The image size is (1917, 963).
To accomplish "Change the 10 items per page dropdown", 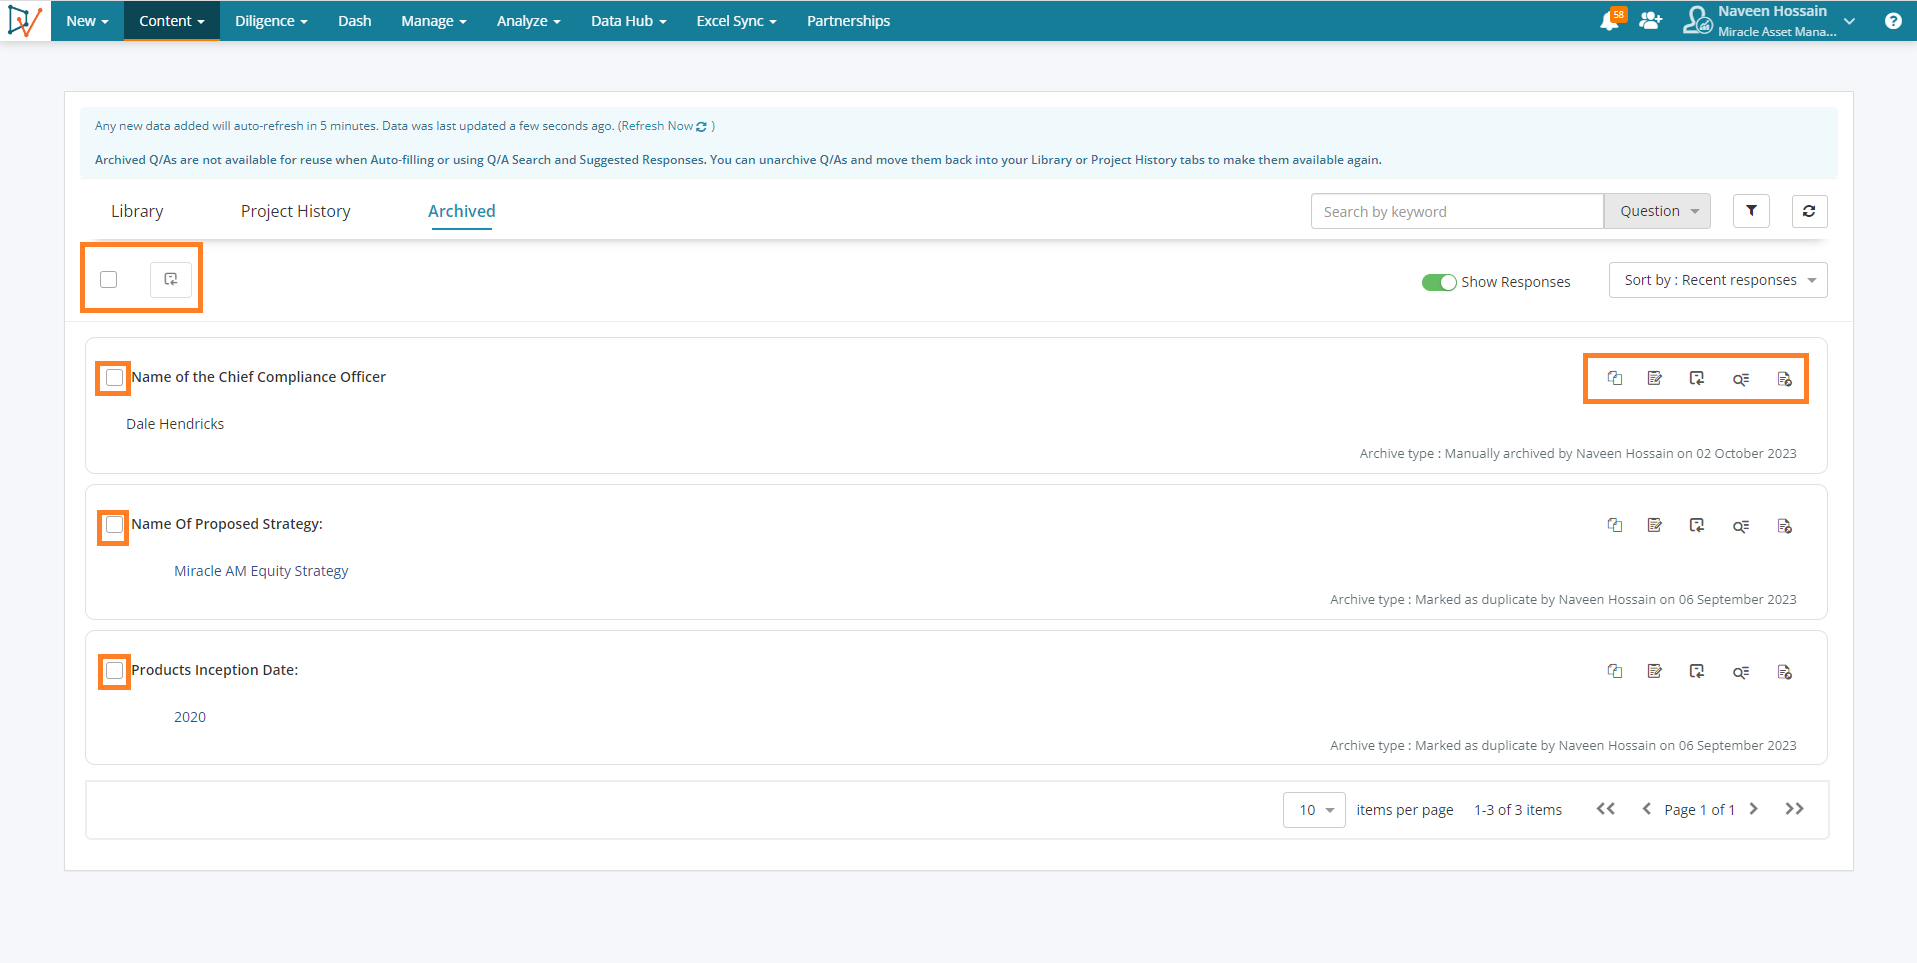I will coord(1314,810).
